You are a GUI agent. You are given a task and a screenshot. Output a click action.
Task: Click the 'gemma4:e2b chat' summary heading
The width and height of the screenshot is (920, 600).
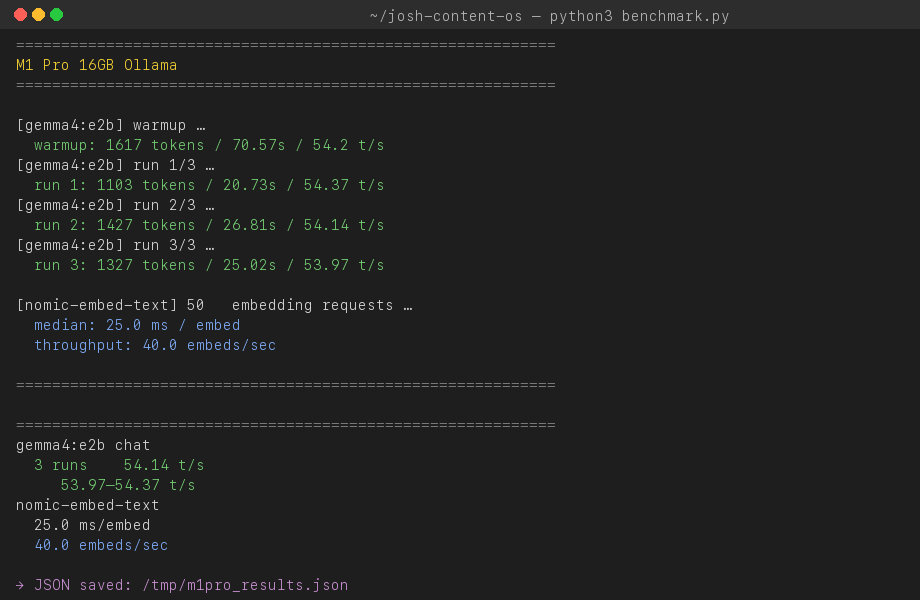(83, 445)
